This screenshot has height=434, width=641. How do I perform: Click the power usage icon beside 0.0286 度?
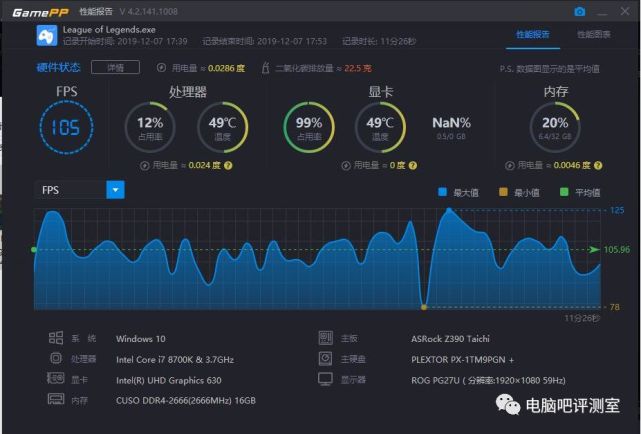point(161,67)
